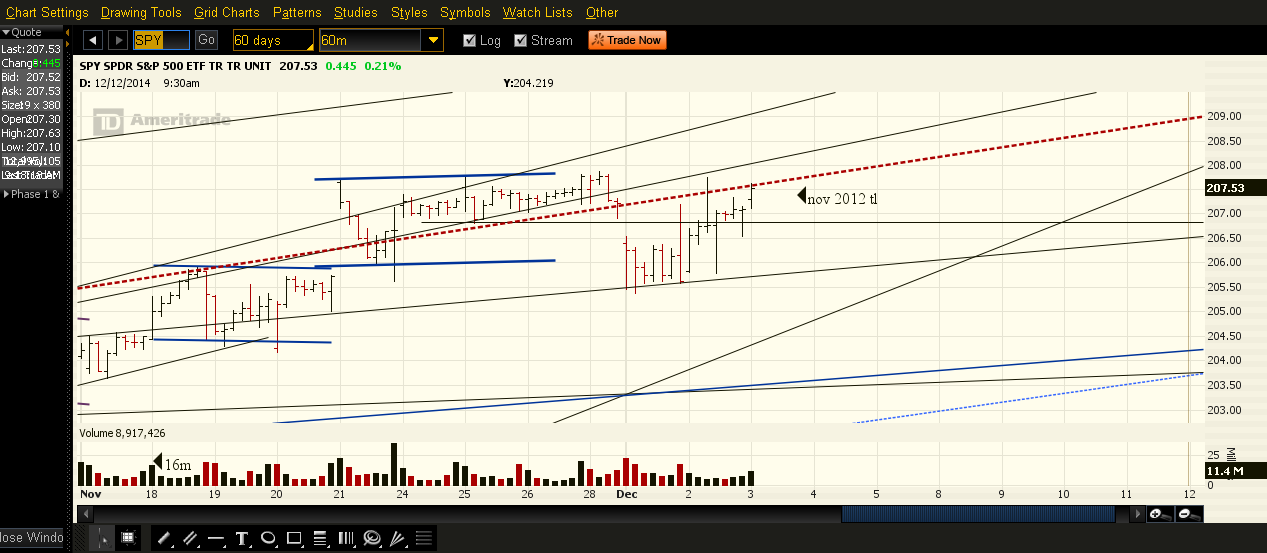
Task: Select the parallel channel lines tool
Action: pos(190,538)
